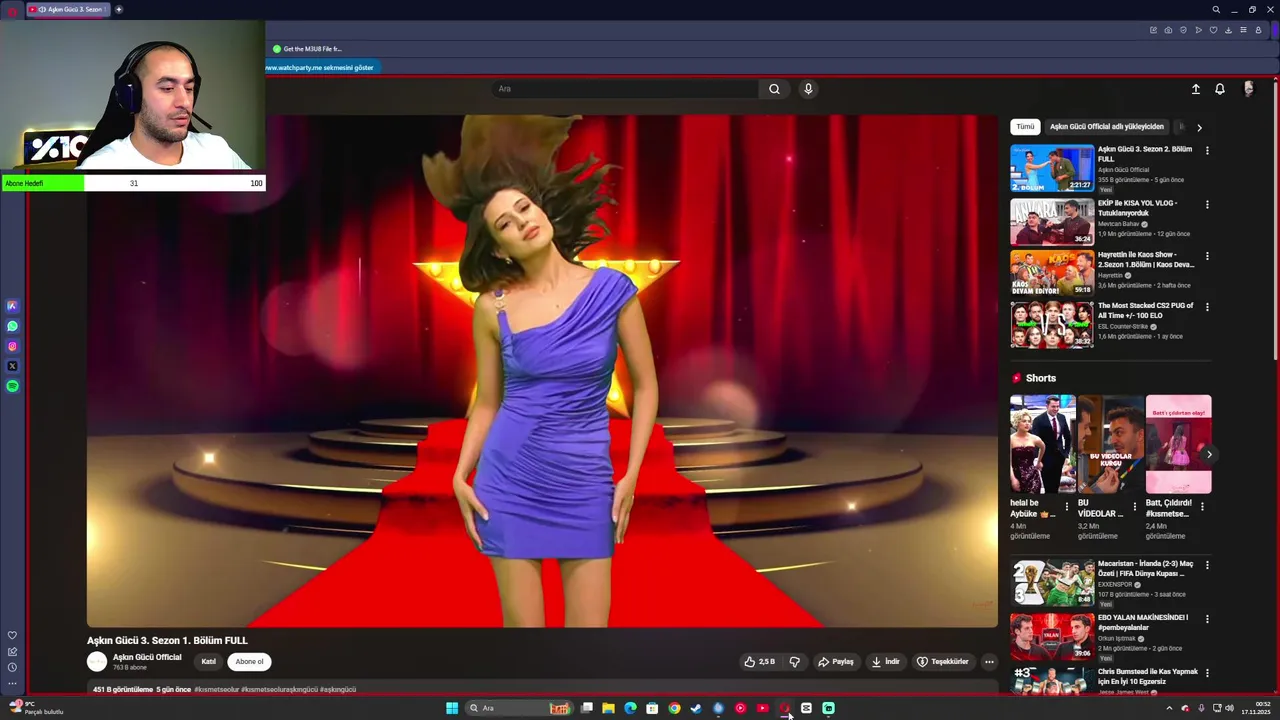Show next Shorts with arrow
Image resolution: width=1280 pixels, height=720 pixels.
point(1209,454)
